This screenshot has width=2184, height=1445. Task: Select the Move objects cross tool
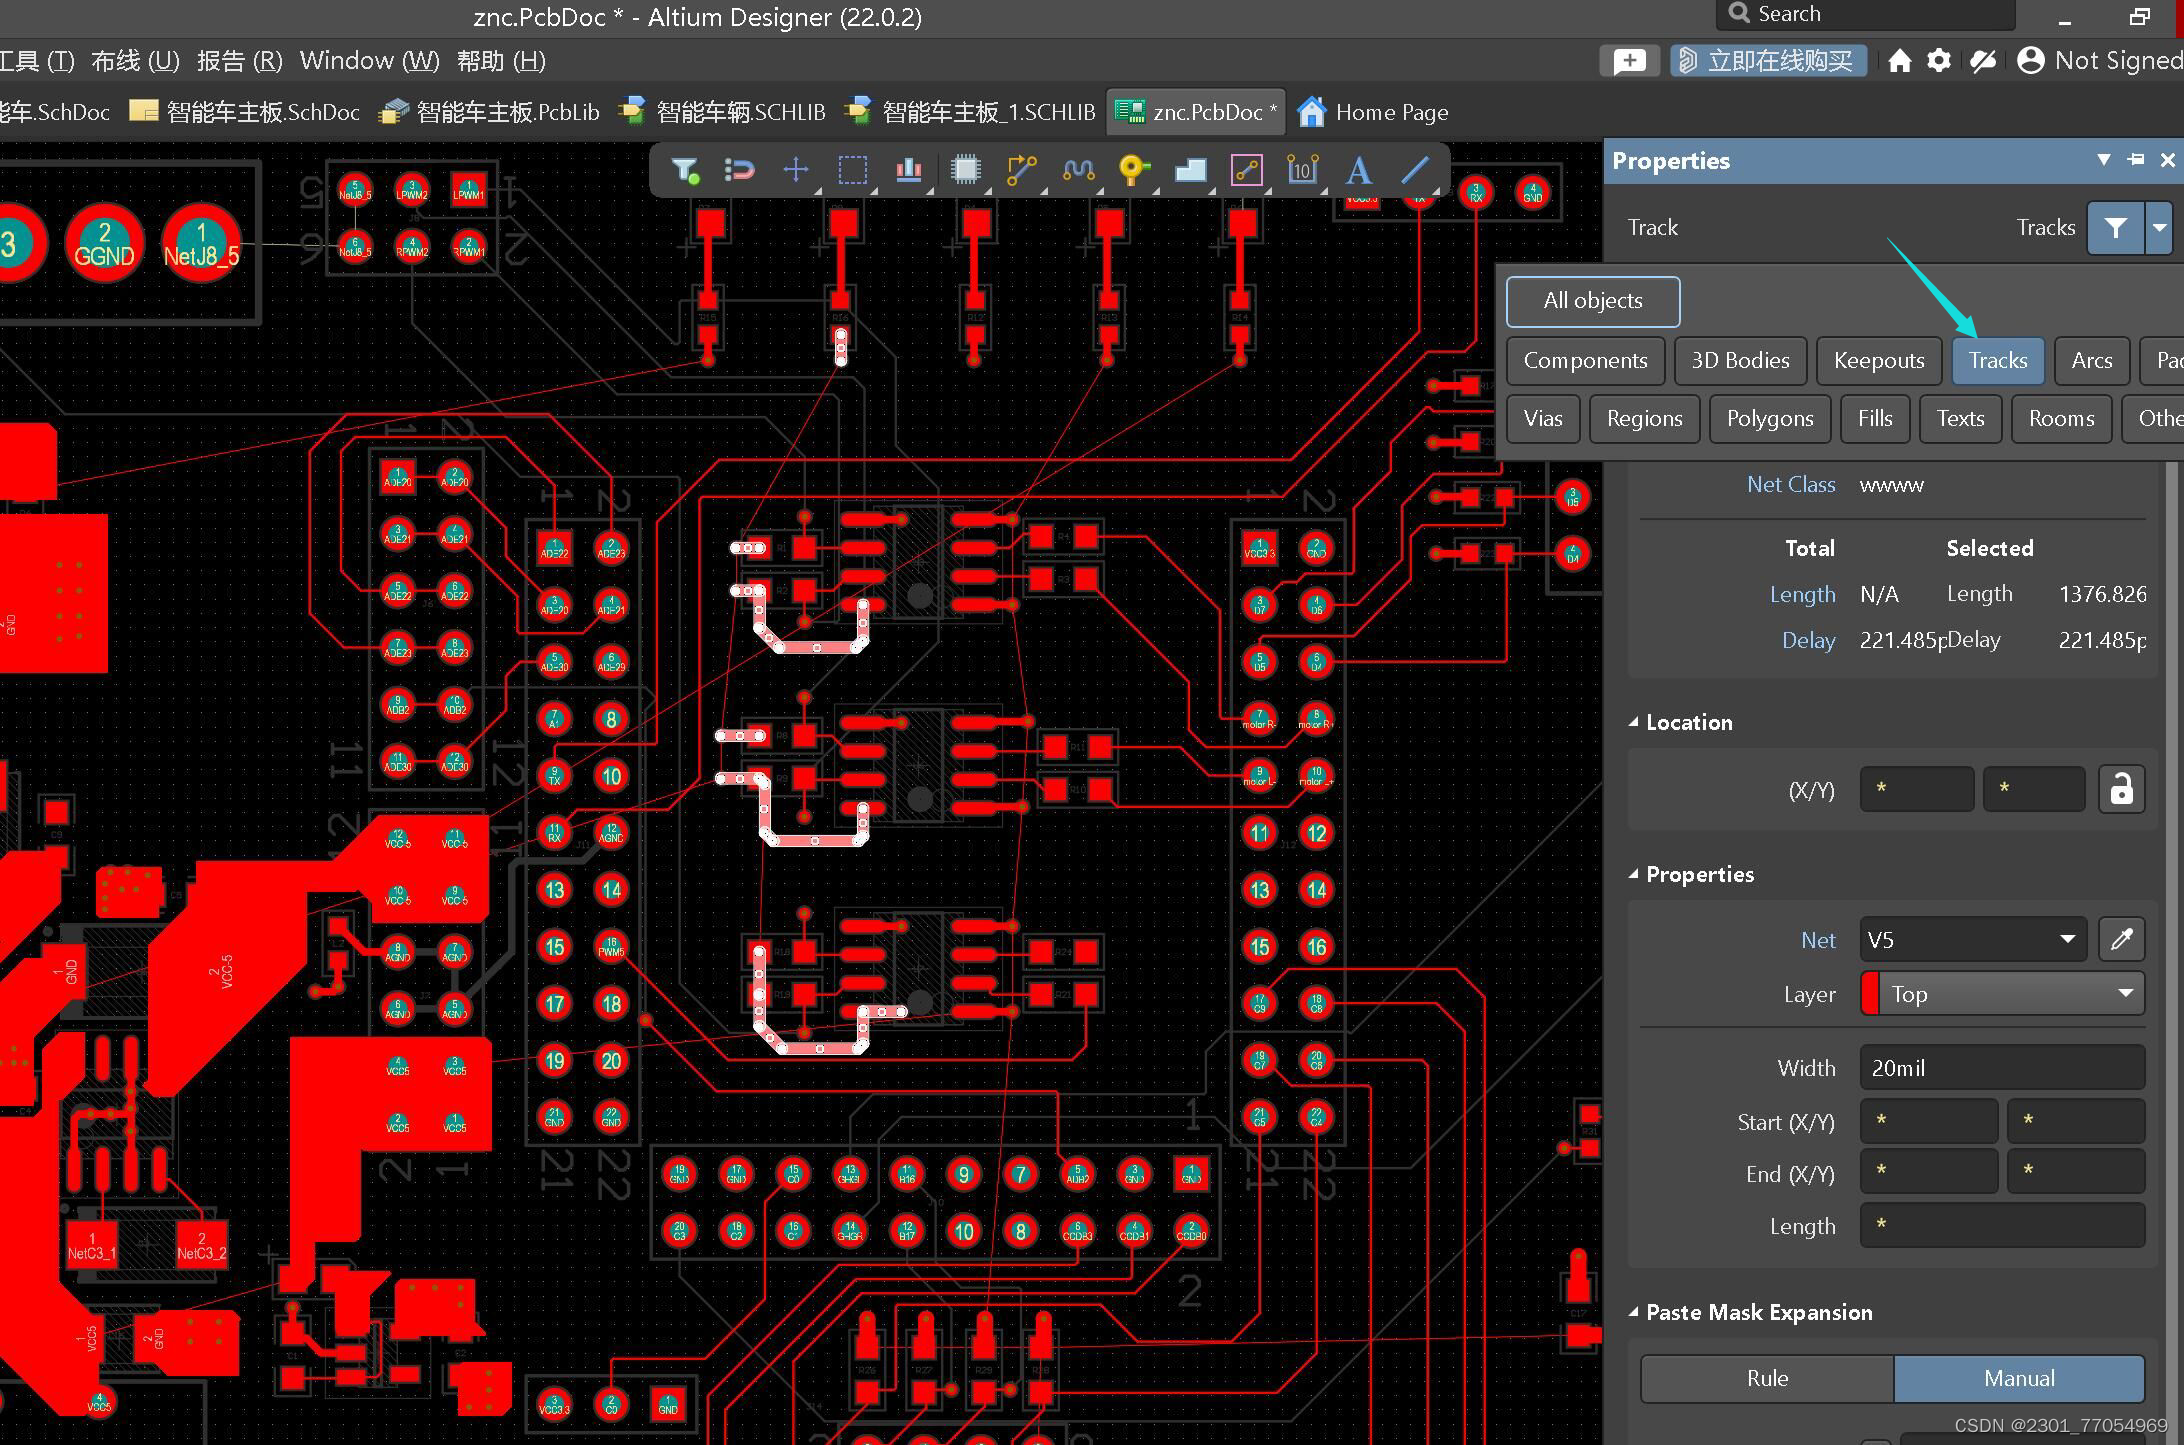[x=796, y=170]
